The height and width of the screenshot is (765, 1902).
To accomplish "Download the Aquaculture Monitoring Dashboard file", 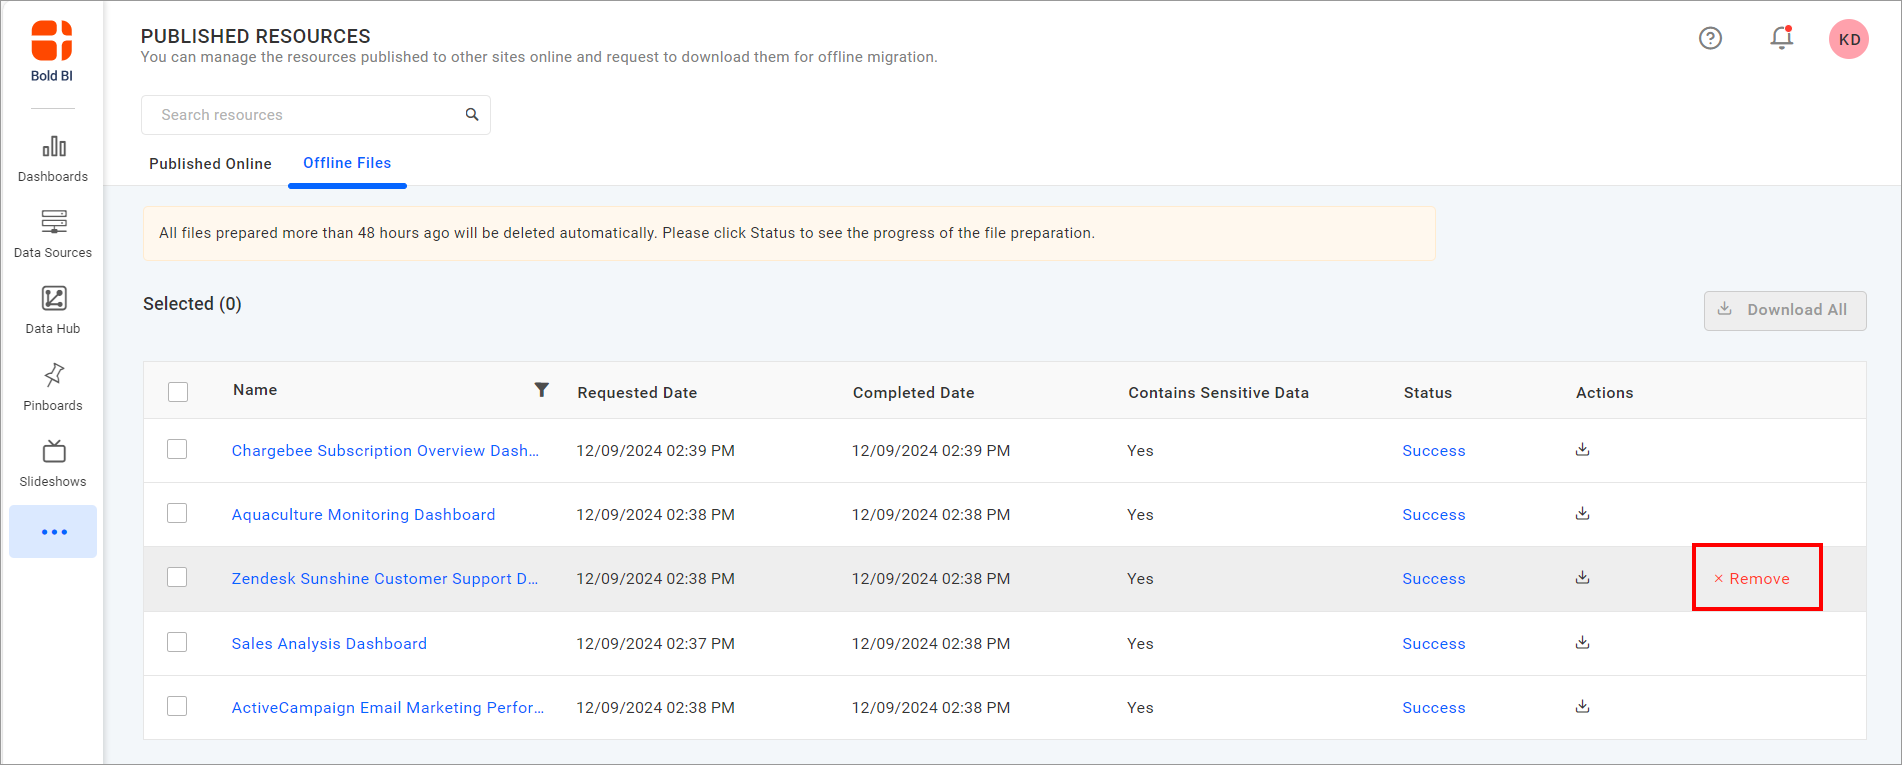I will 1582,514.
